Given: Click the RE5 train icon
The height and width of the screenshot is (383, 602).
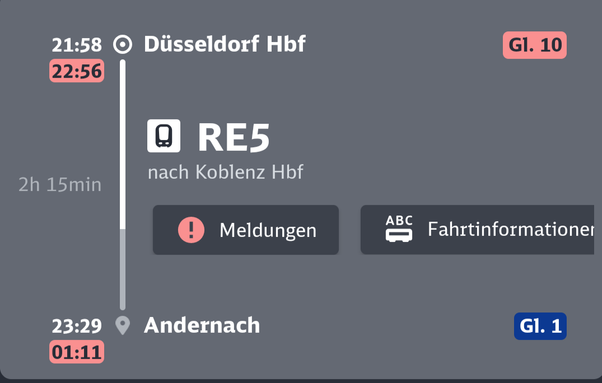Looking at the screenshot, I should 164,136.
